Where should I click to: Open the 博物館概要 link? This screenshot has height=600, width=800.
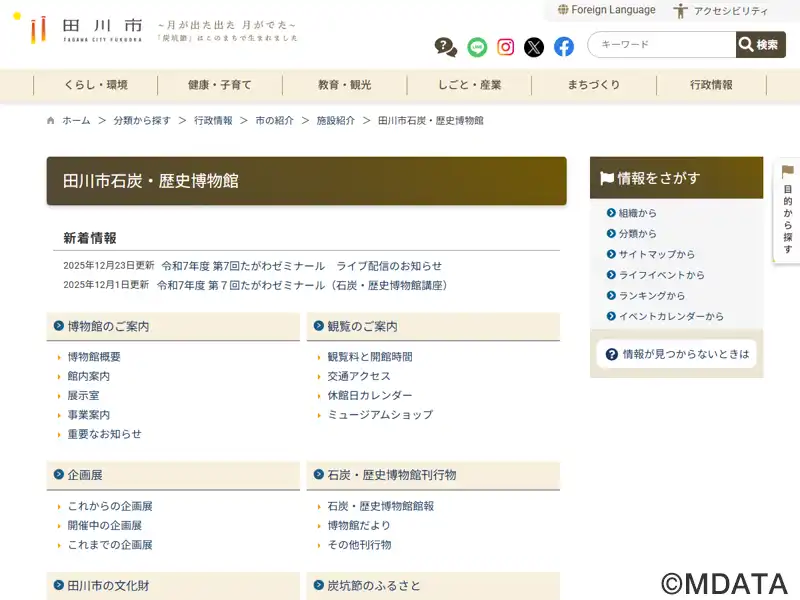(x=94, y=357)
